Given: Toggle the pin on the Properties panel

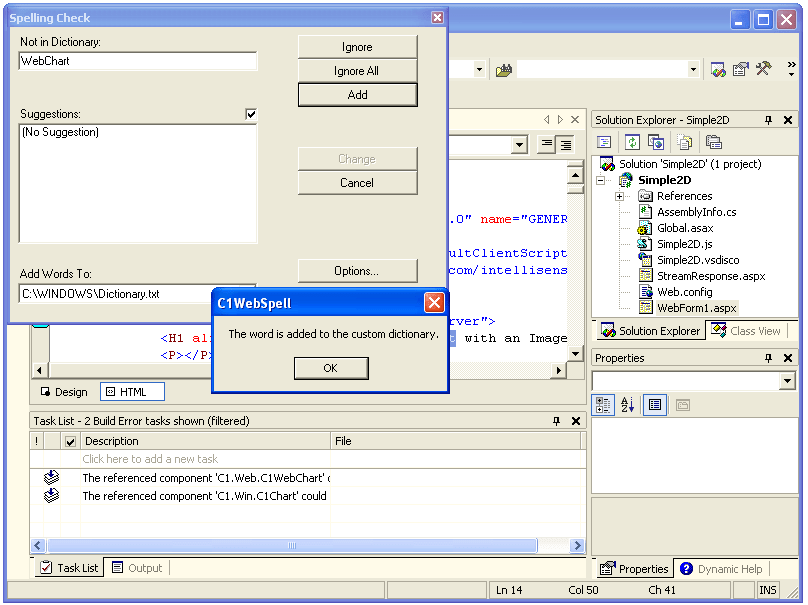Looking at the screenshot, I should pos(768,358).
